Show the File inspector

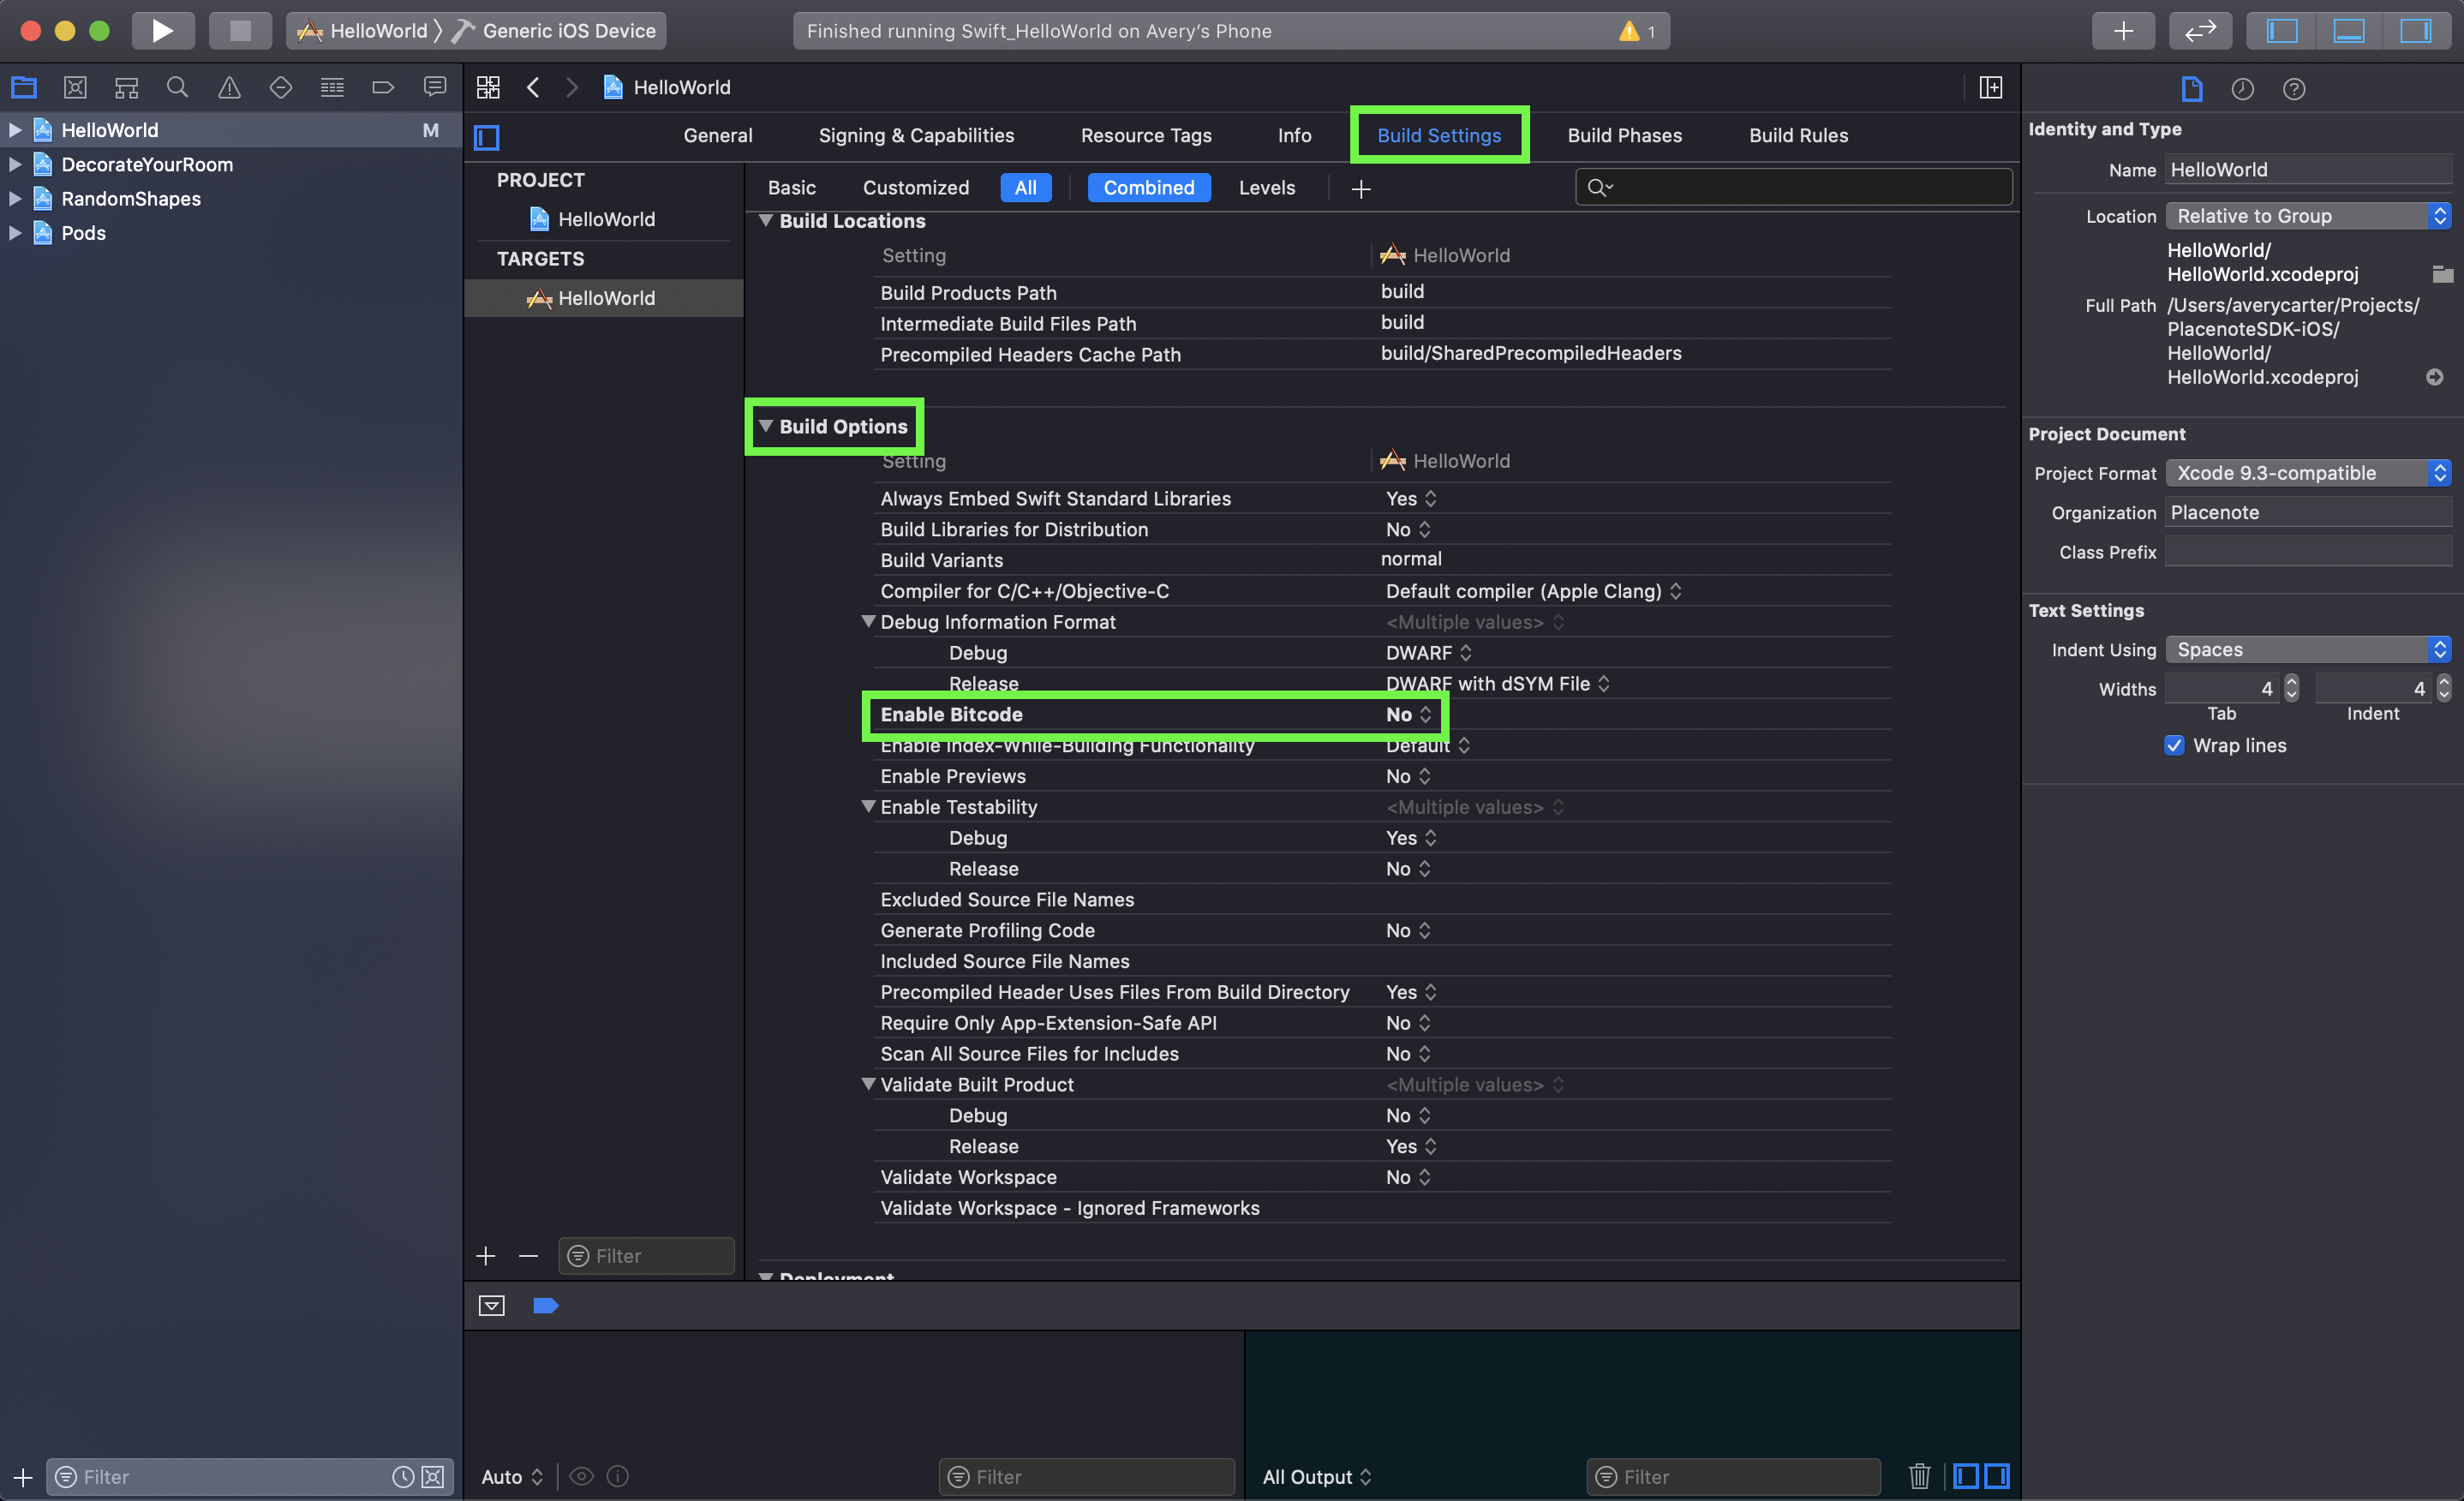pos(2191,89)
